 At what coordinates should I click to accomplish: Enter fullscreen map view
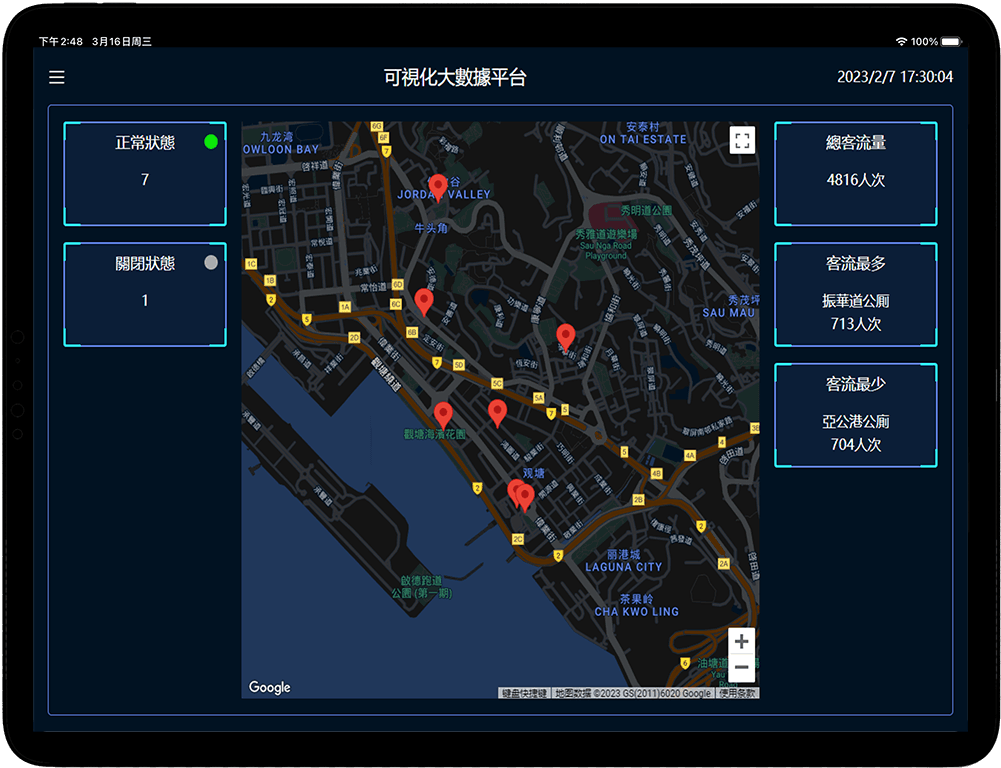[x=741, y=141]
